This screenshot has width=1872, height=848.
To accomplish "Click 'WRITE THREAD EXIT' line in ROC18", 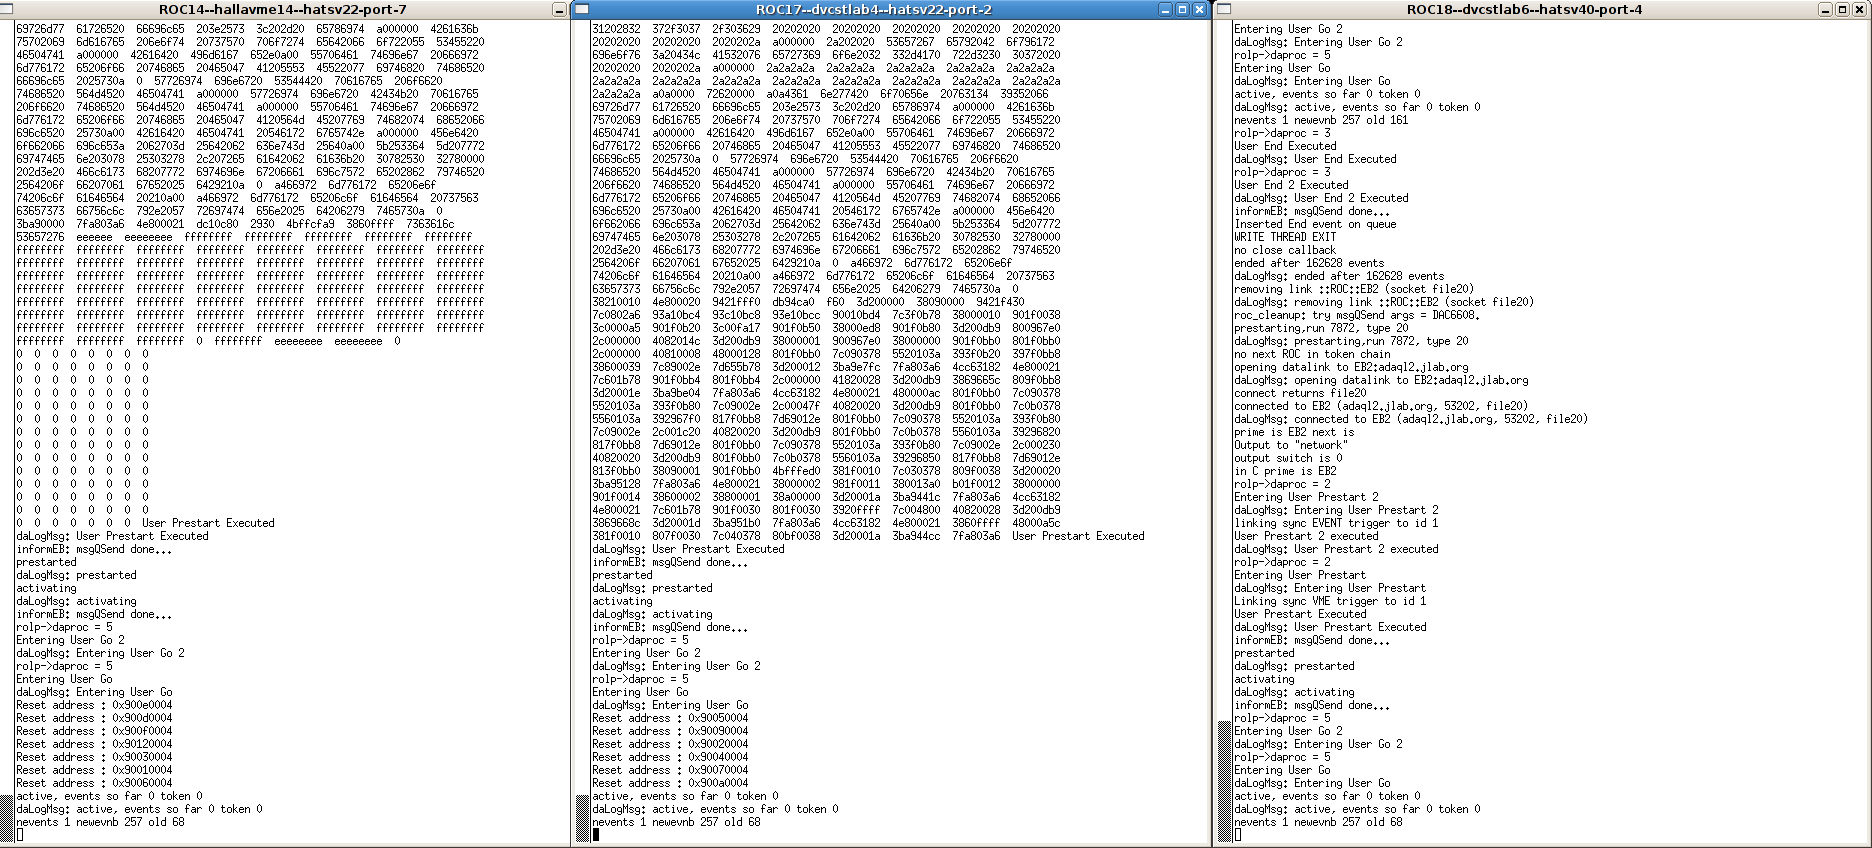I will coord(1285,237).
